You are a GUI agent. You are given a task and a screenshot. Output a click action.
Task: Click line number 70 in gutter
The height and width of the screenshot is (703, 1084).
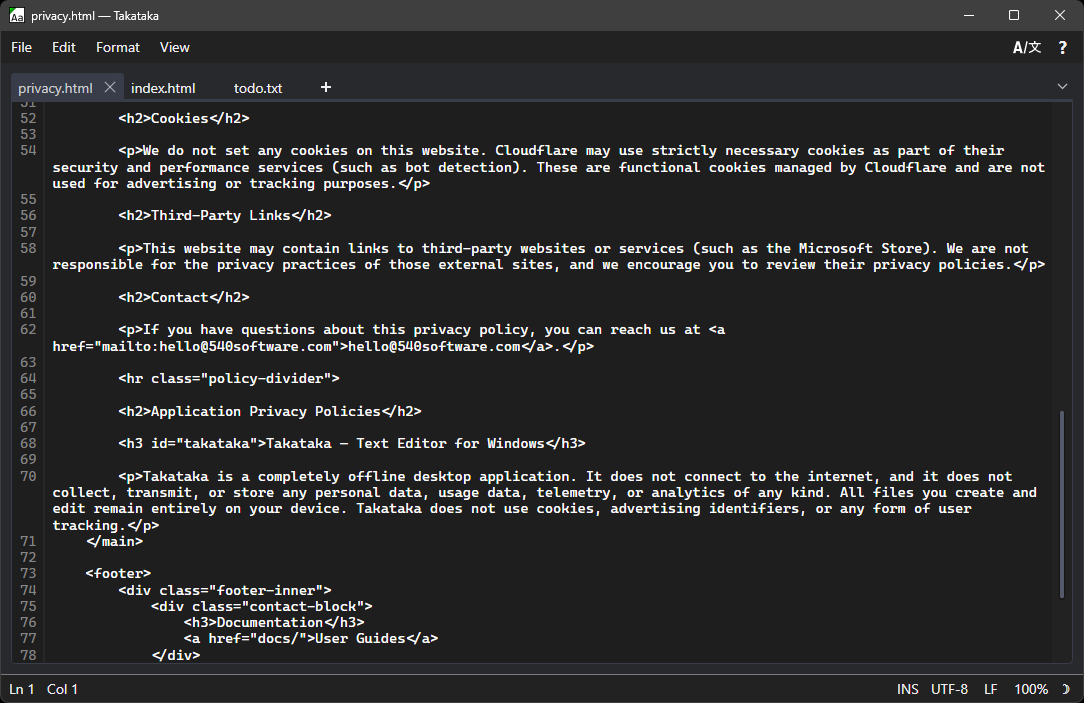28,476
